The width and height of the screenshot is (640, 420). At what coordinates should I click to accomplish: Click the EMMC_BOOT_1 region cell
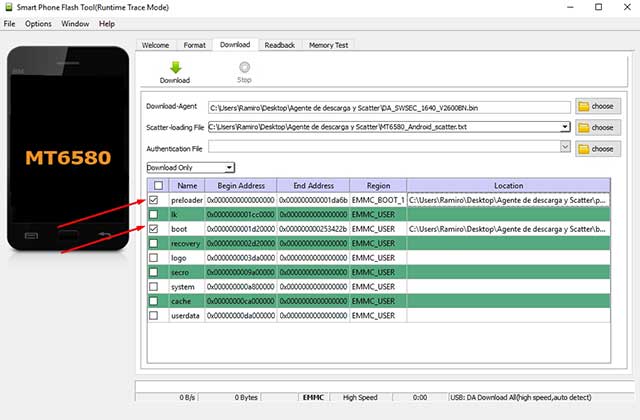click(x=378, y=200)
